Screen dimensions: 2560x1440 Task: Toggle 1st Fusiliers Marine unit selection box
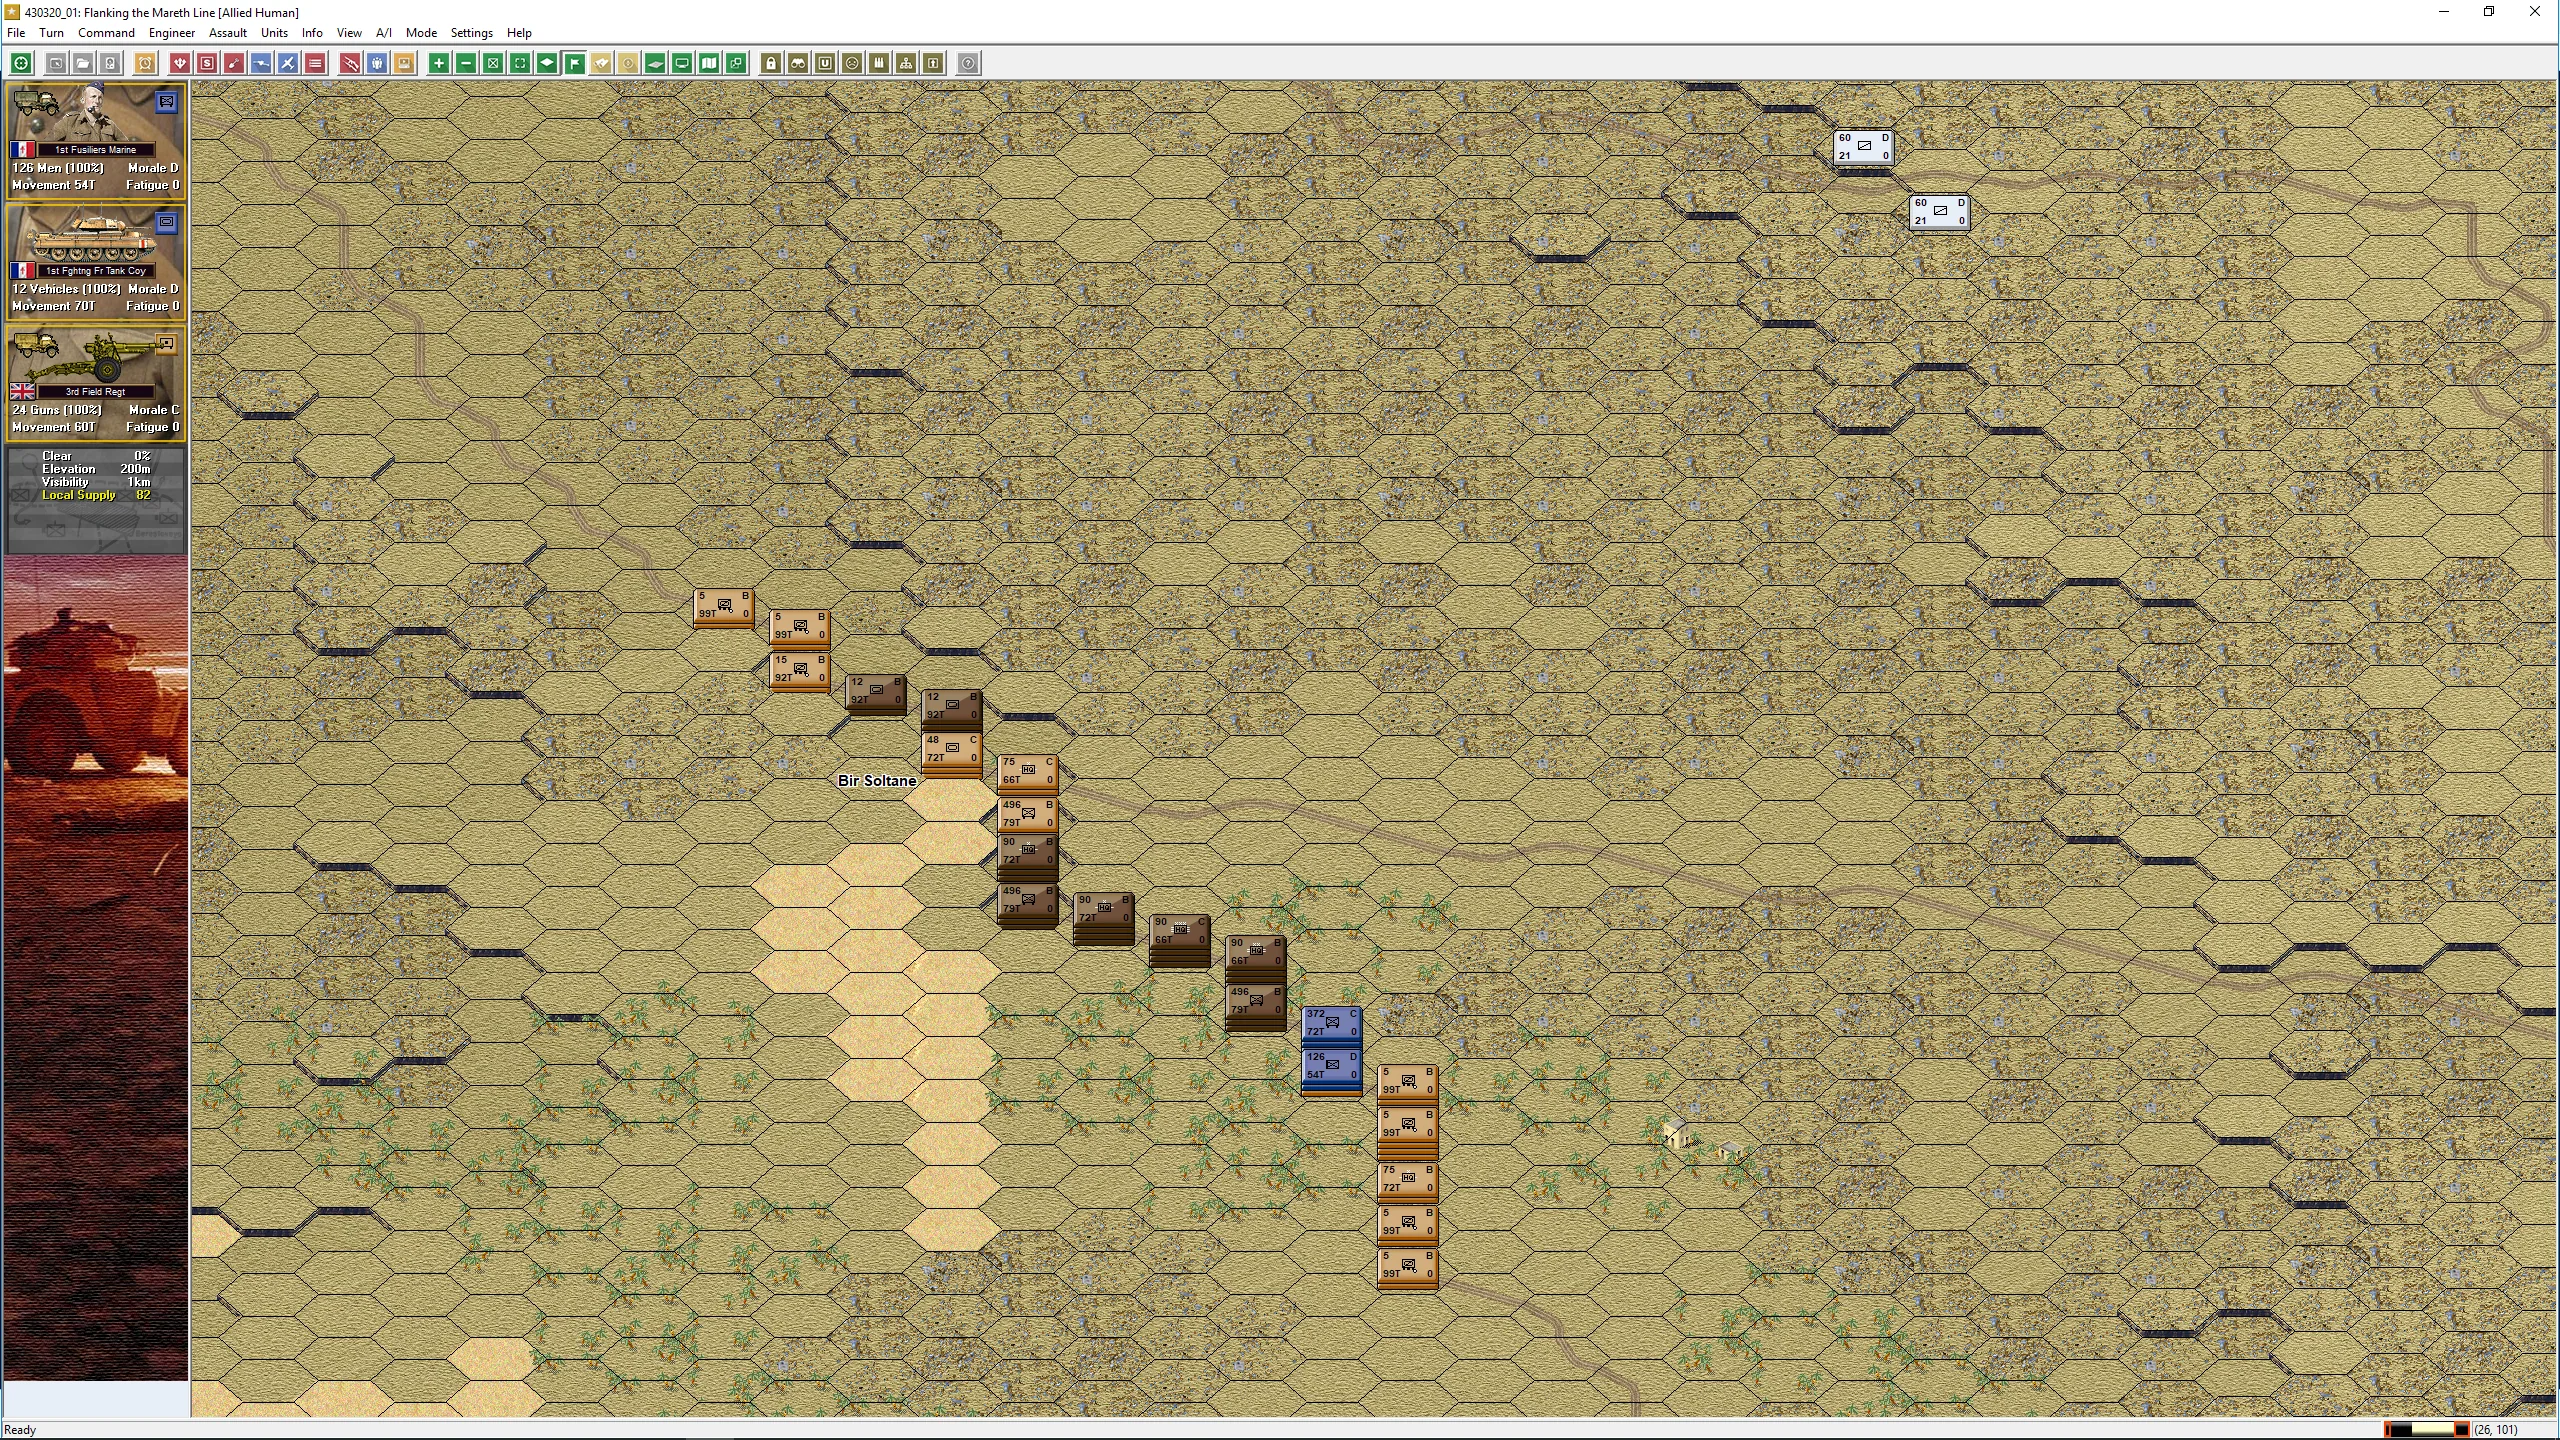point(166,102)
